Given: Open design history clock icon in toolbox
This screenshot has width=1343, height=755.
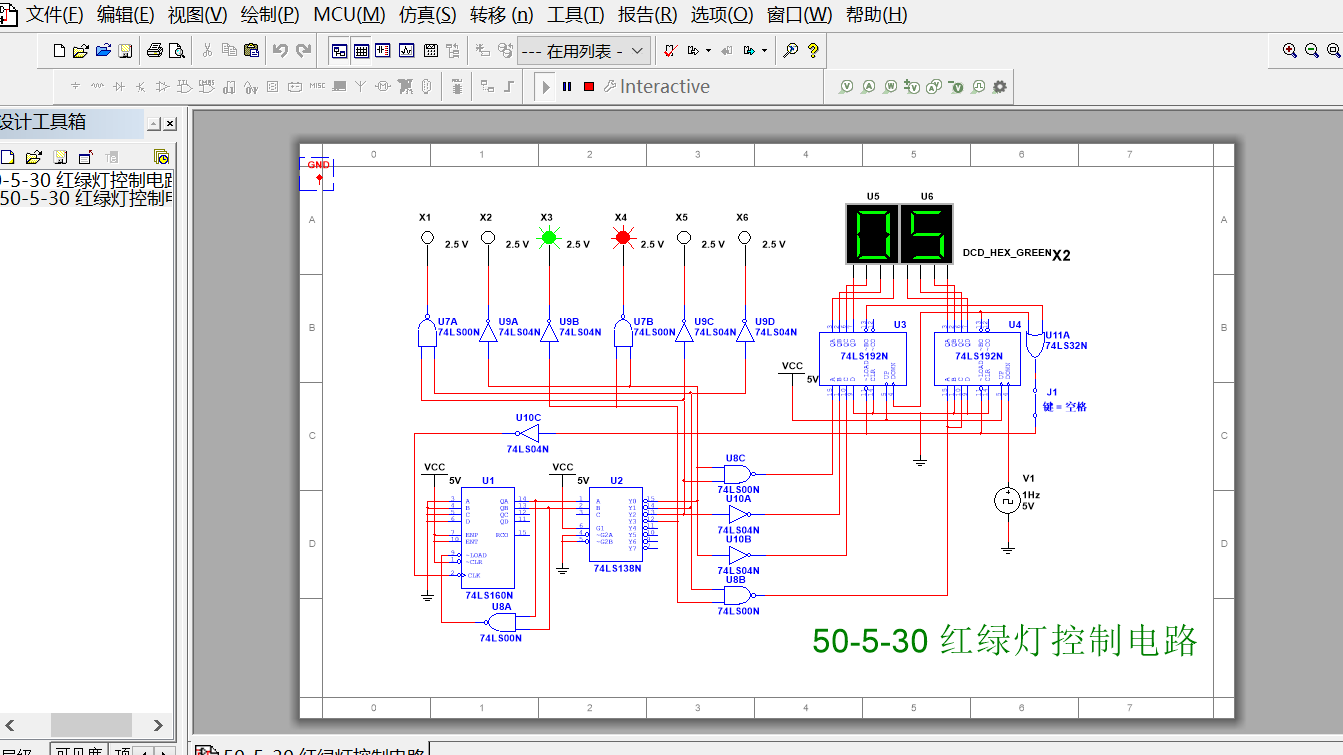Looking at the screenshot, I should [x=161, y=157].
